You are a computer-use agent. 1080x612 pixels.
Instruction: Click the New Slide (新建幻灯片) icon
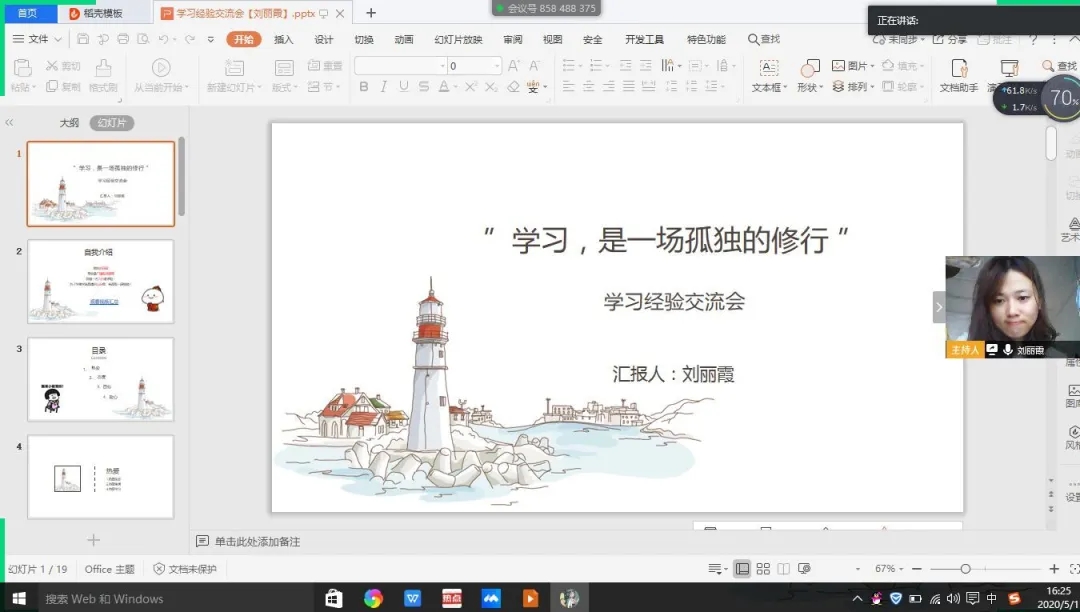234,68
